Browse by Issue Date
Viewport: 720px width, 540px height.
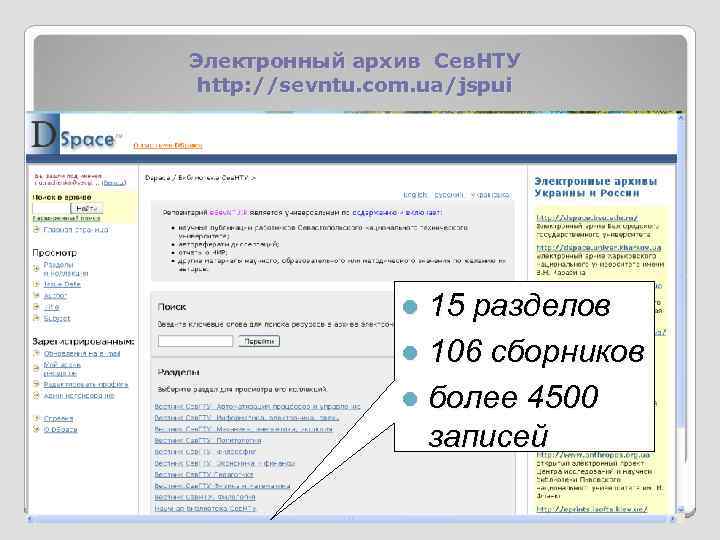point(62,284)
